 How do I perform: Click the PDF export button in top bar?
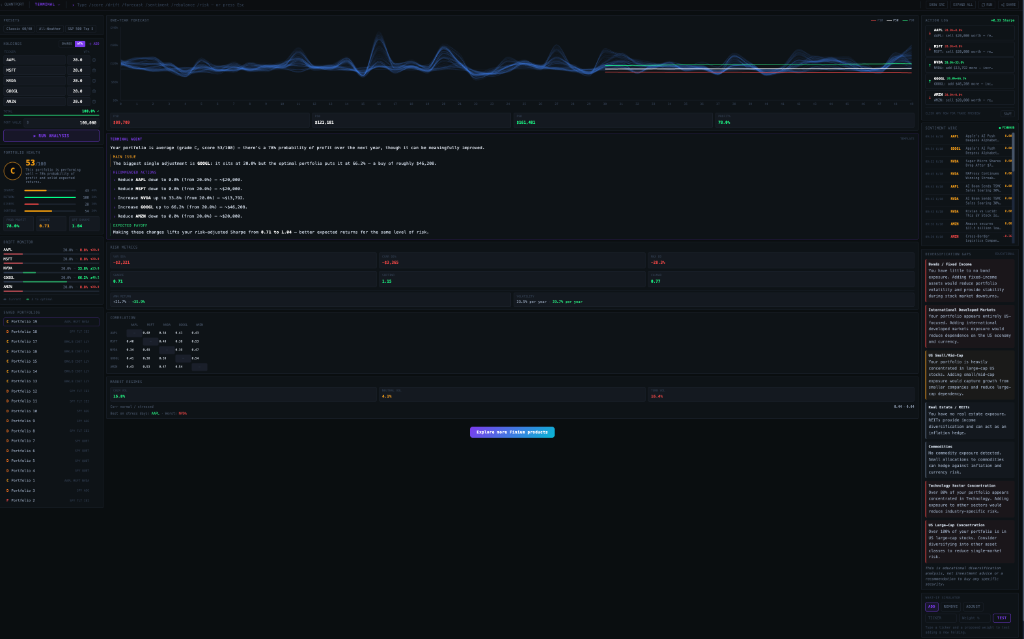point(987,5)
